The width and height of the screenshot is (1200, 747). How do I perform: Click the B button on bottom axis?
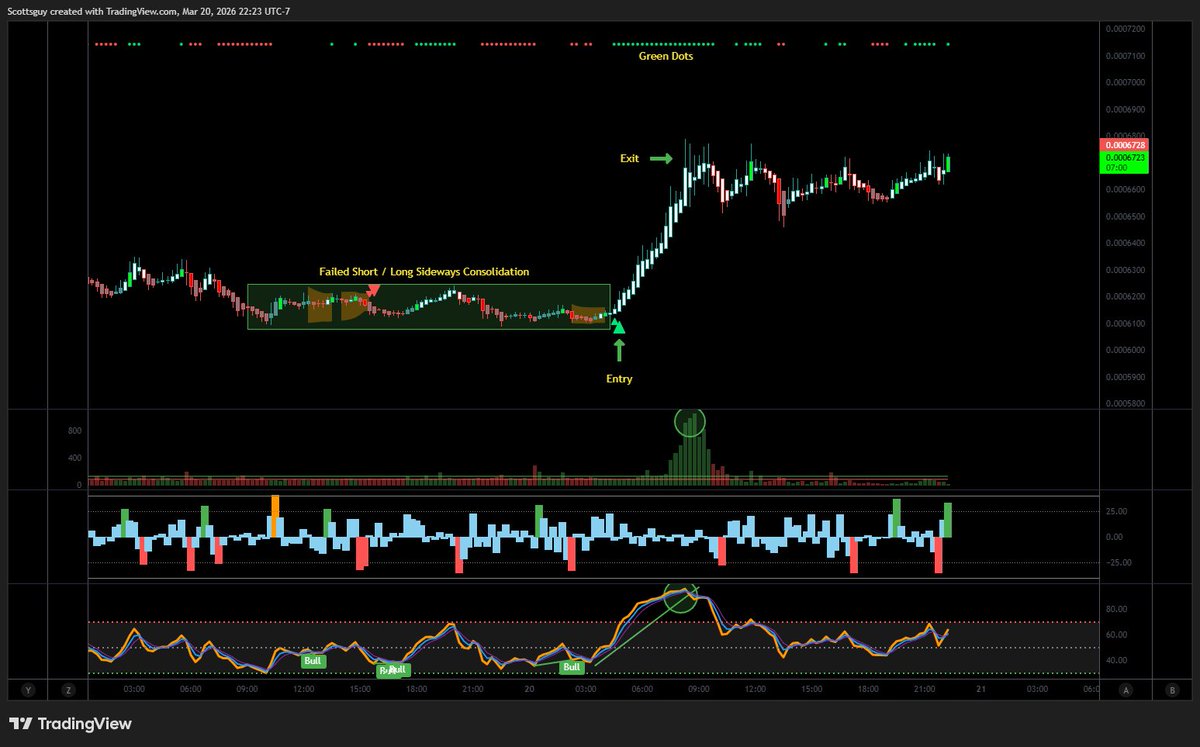1172,689
